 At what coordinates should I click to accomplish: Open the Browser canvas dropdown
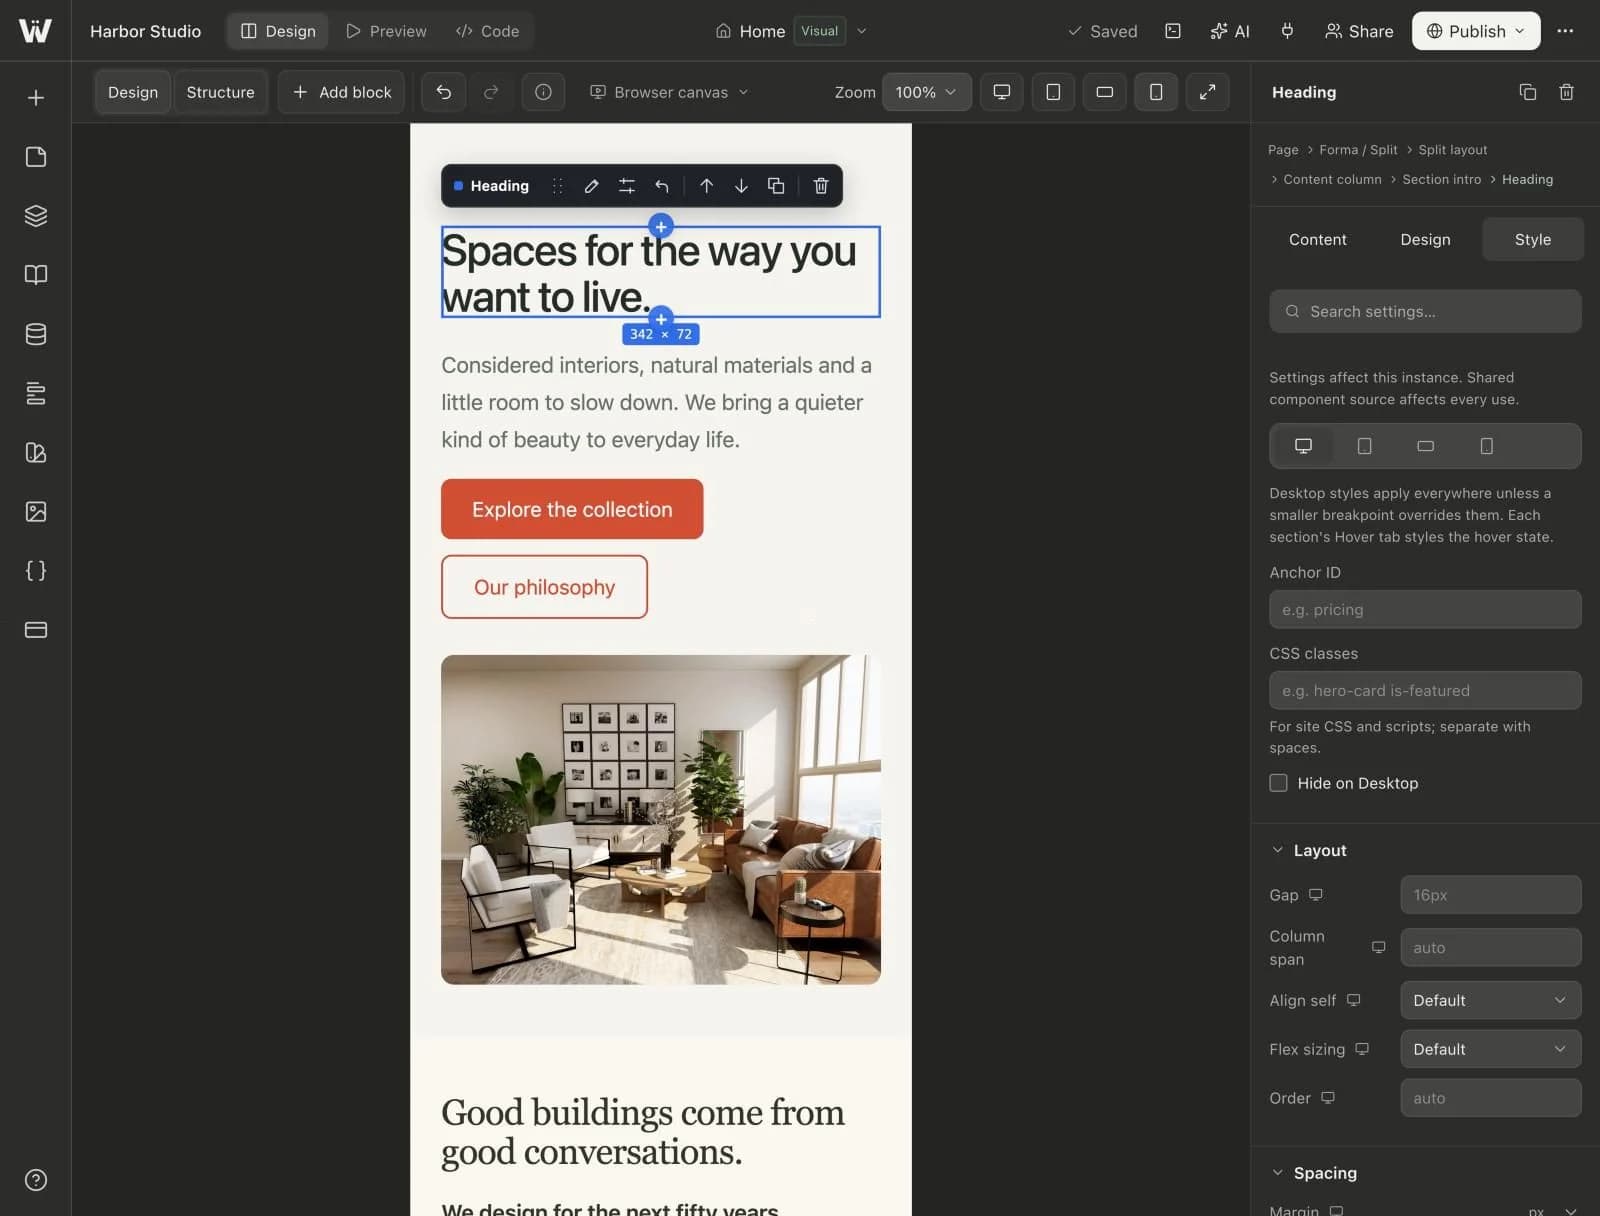coord(669,92)
